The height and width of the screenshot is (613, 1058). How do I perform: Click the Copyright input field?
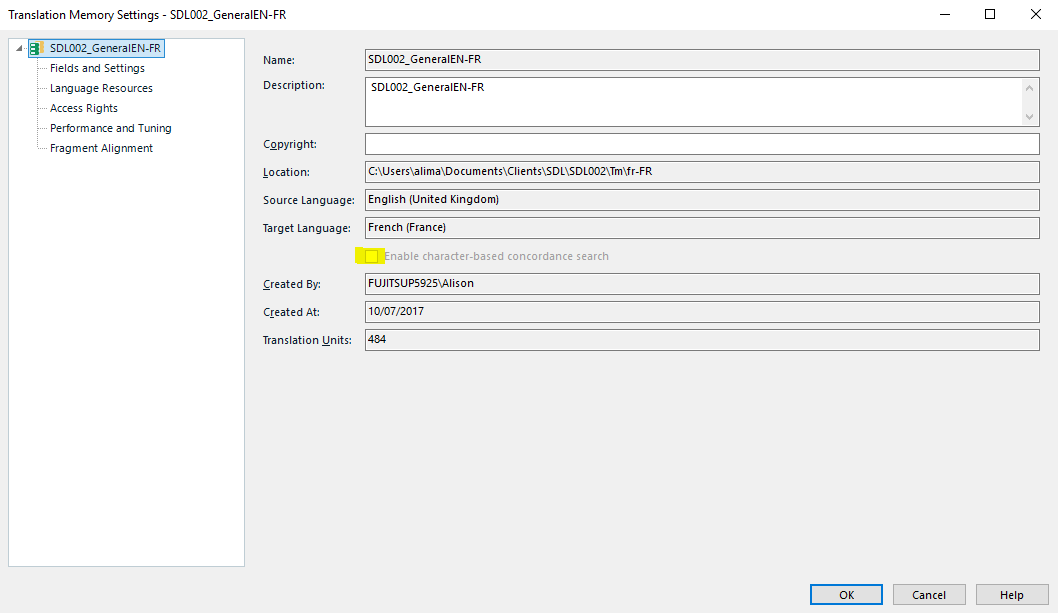coord(702,144)
